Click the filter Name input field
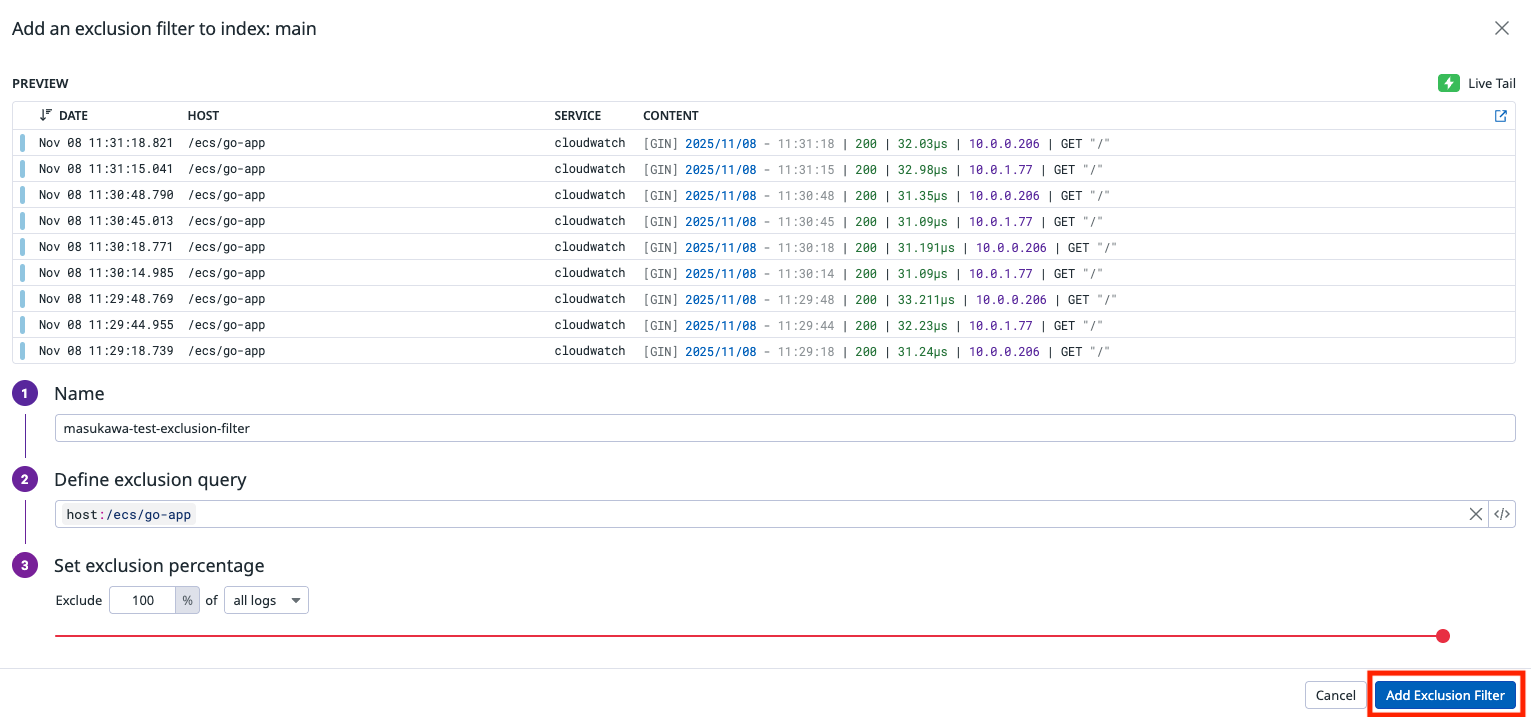This screenshot has height=717, width=1531. (784, 428)
